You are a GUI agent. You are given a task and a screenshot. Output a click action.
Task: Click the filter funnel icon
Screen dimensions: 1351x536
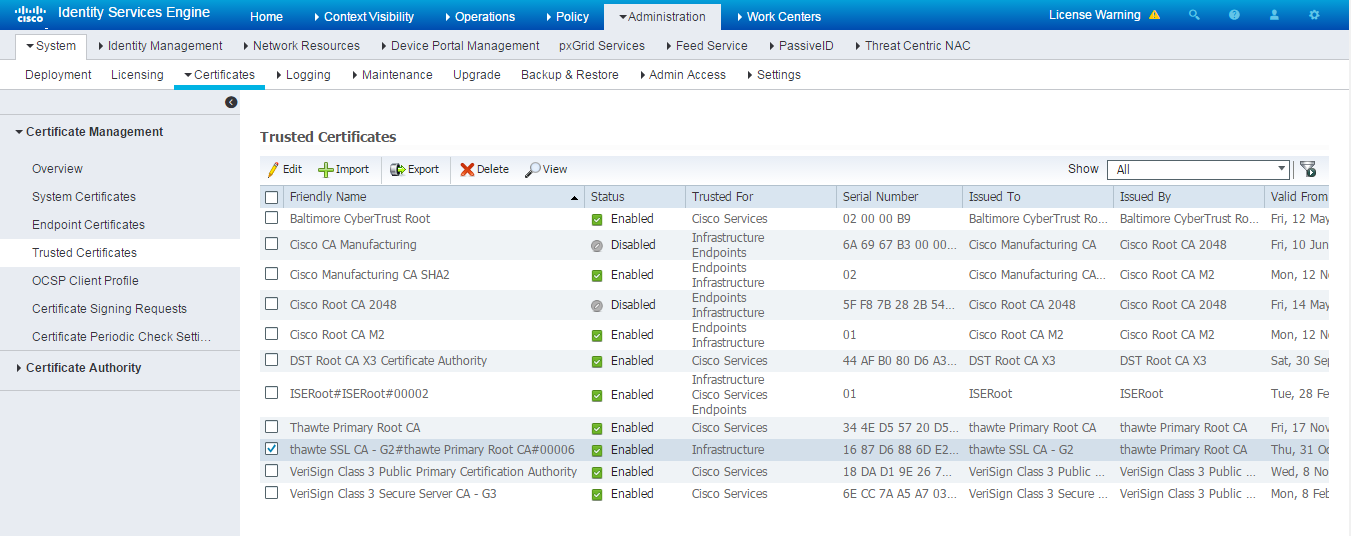(x=1308, y=169)
